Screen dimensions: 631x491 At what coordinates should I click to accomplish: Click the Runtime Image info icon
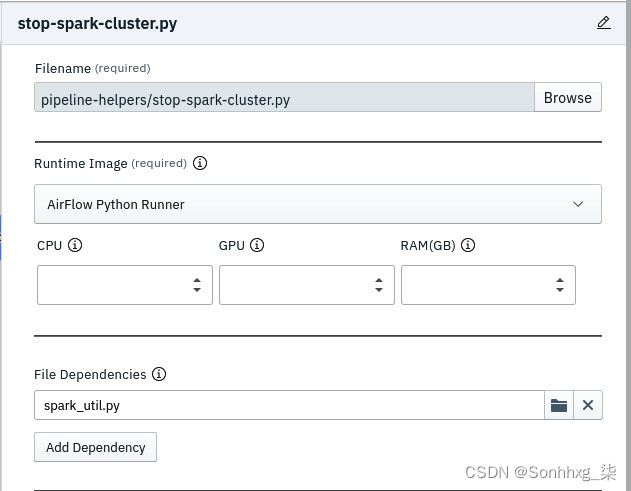(200, 163)
